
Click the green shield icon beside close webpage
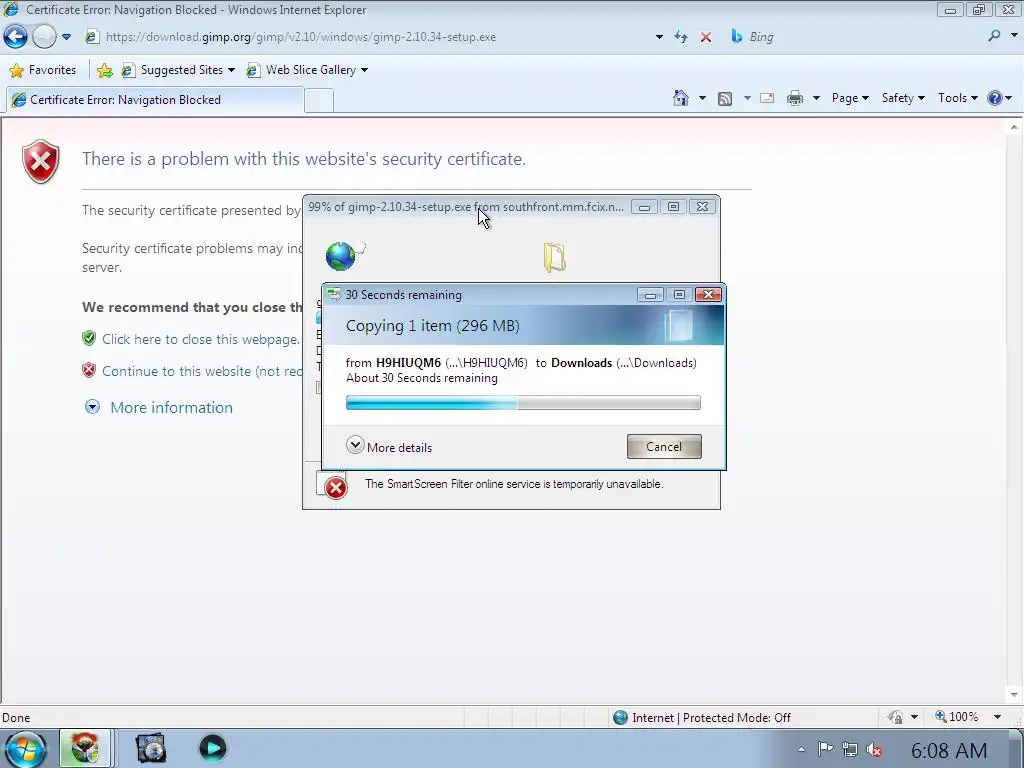click(x=89, y=338)
